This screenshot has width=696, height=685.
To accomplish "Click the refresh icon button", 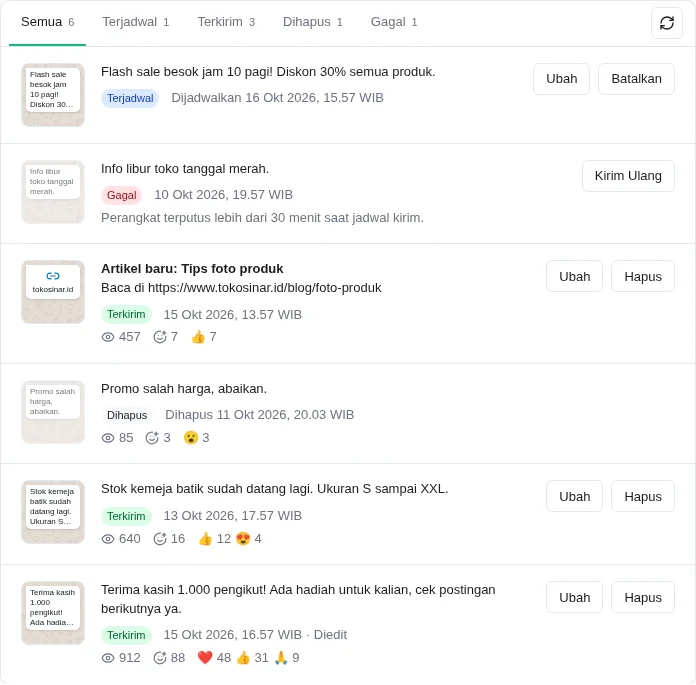I will click(666, 23).
